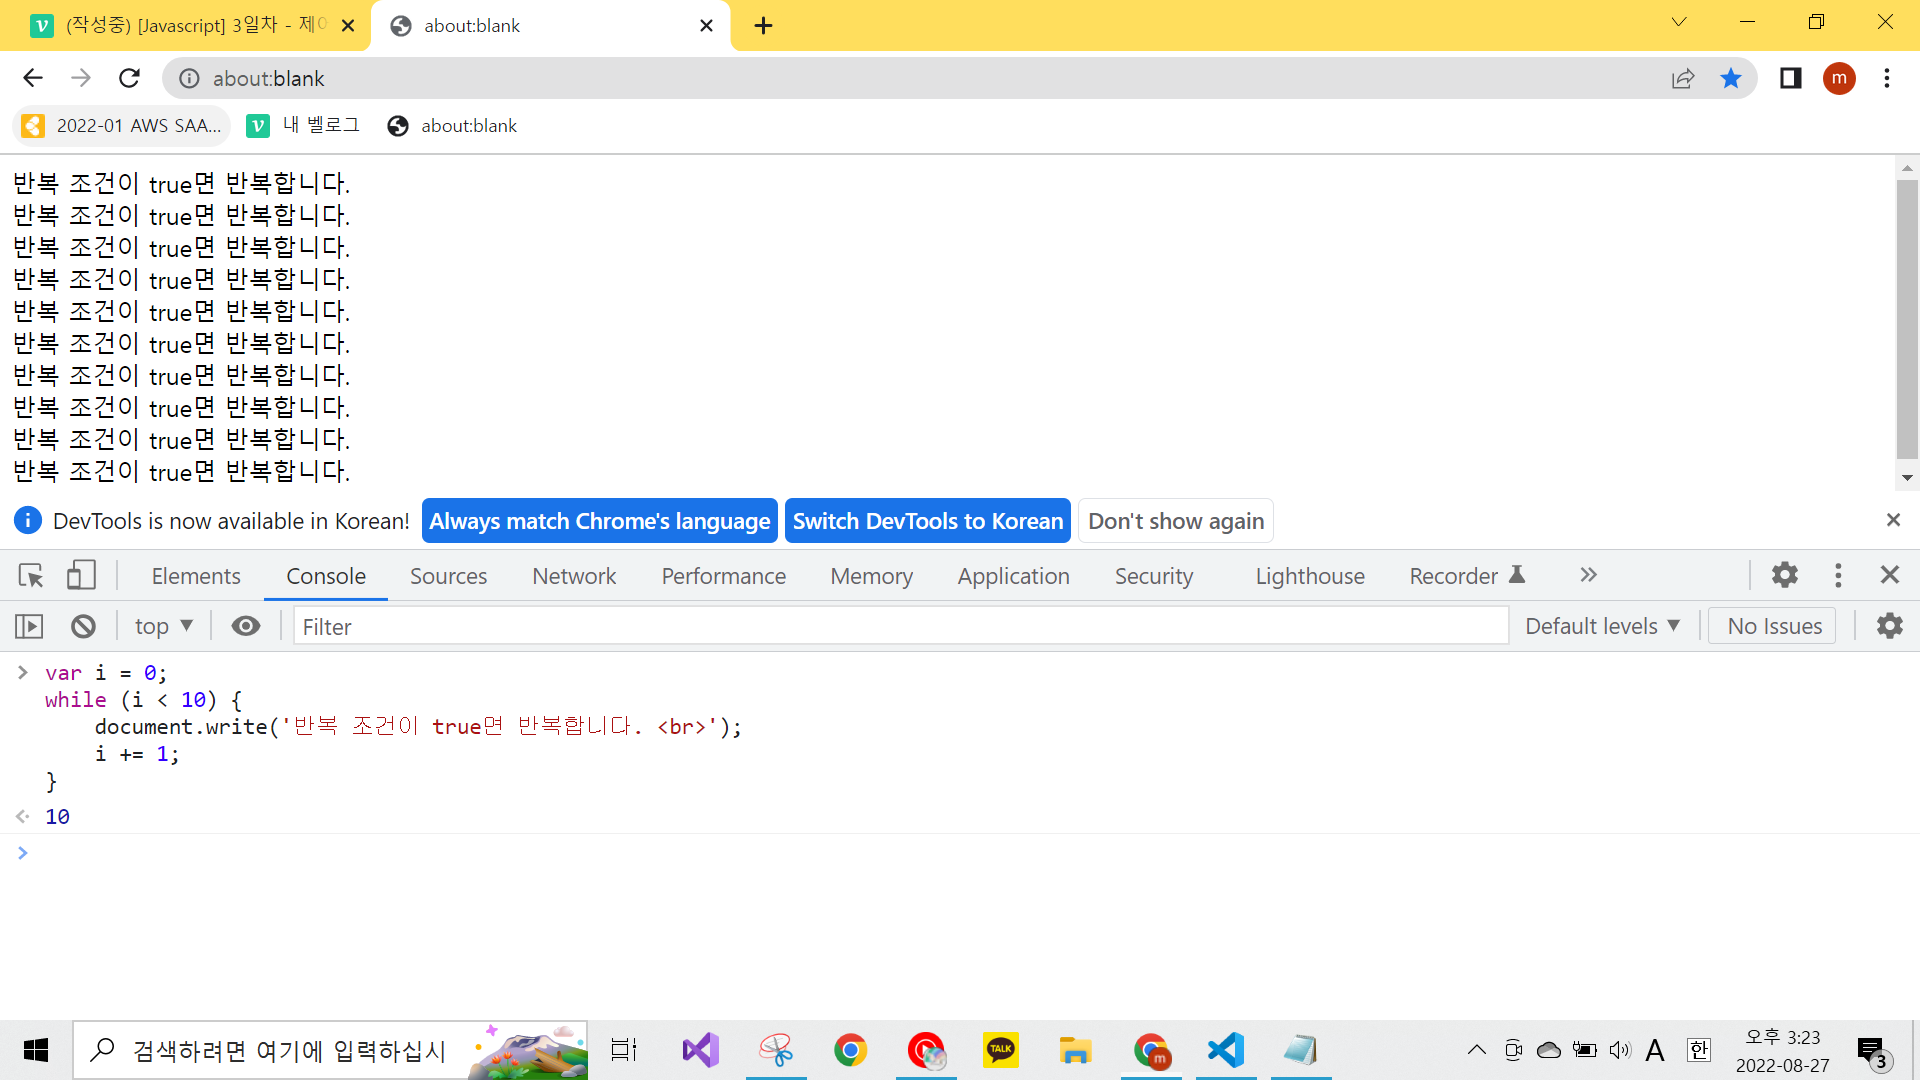Click Don't show again button
Viewport: 1920px width, 1080px height.
point(1175,521)
